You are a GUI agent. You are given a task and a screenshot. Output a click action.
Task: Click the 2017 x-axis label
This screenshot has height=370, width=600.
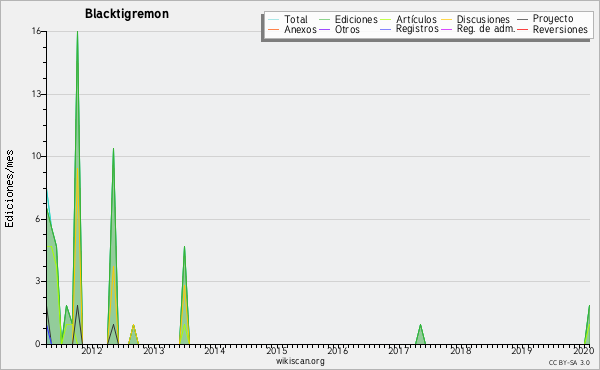(399, 350)
